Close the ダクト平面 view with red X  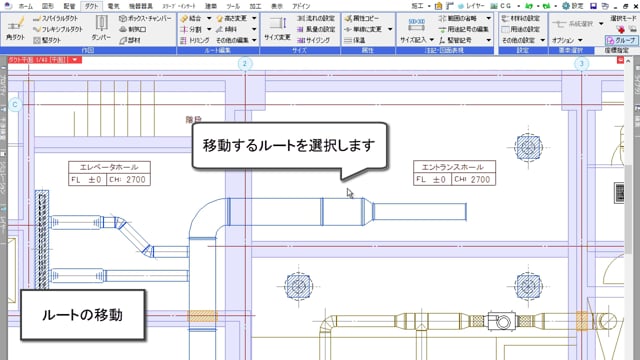[620, 60]
